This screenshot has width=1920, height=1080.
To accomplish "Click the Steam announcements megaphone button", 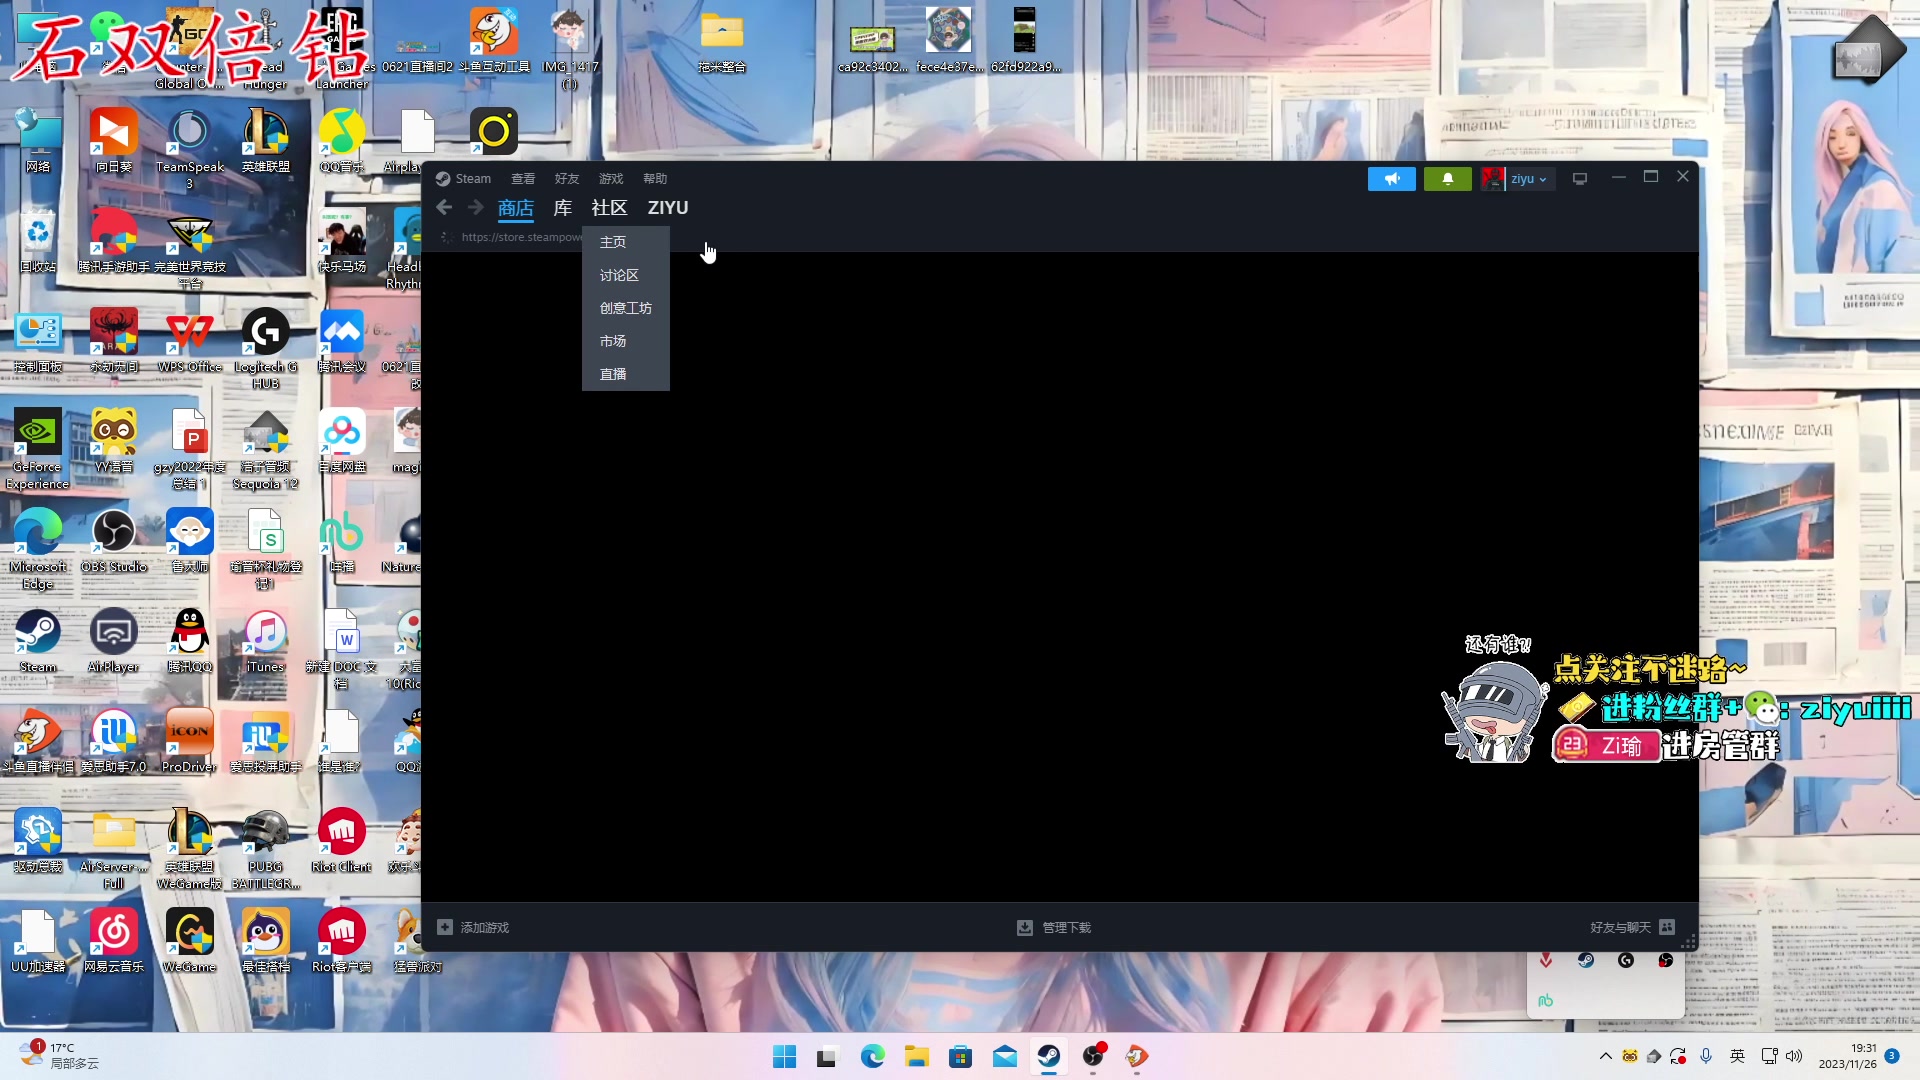I will (x=1391, y=179).
